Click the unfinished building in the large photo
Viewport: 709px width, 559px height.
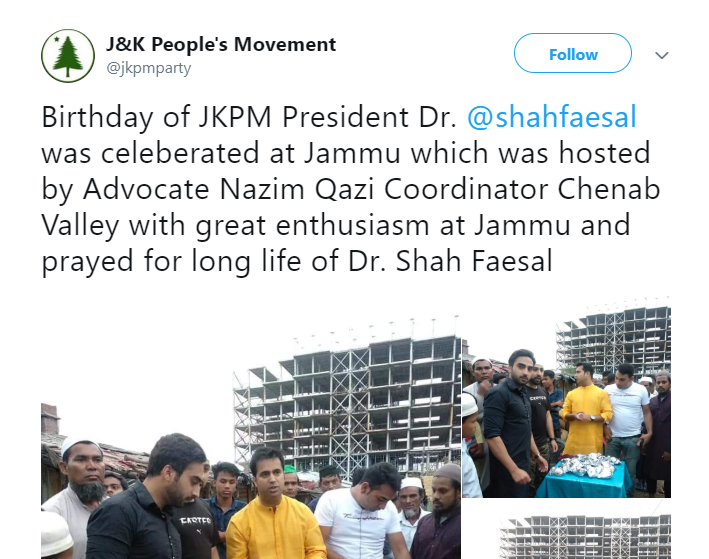pyautogui.click(x=347, y=400)
